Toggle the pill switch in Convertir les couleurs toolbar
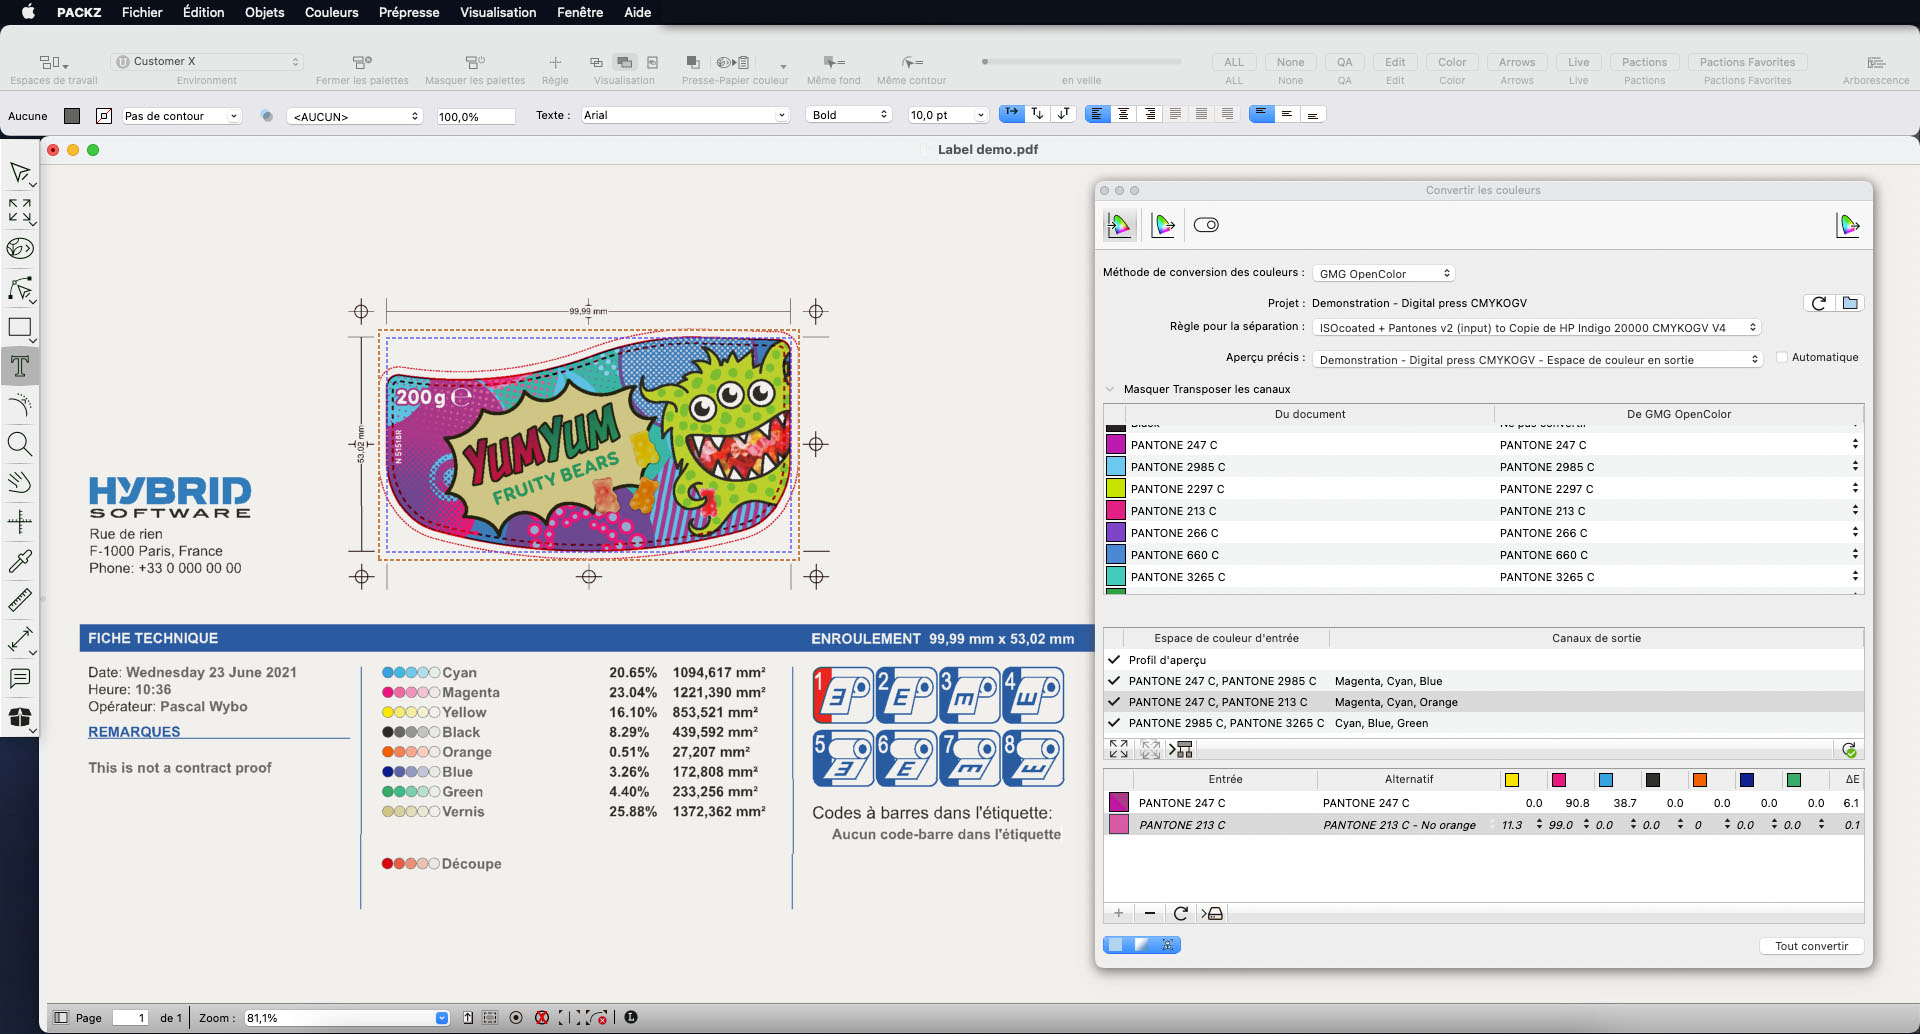 1207,225
